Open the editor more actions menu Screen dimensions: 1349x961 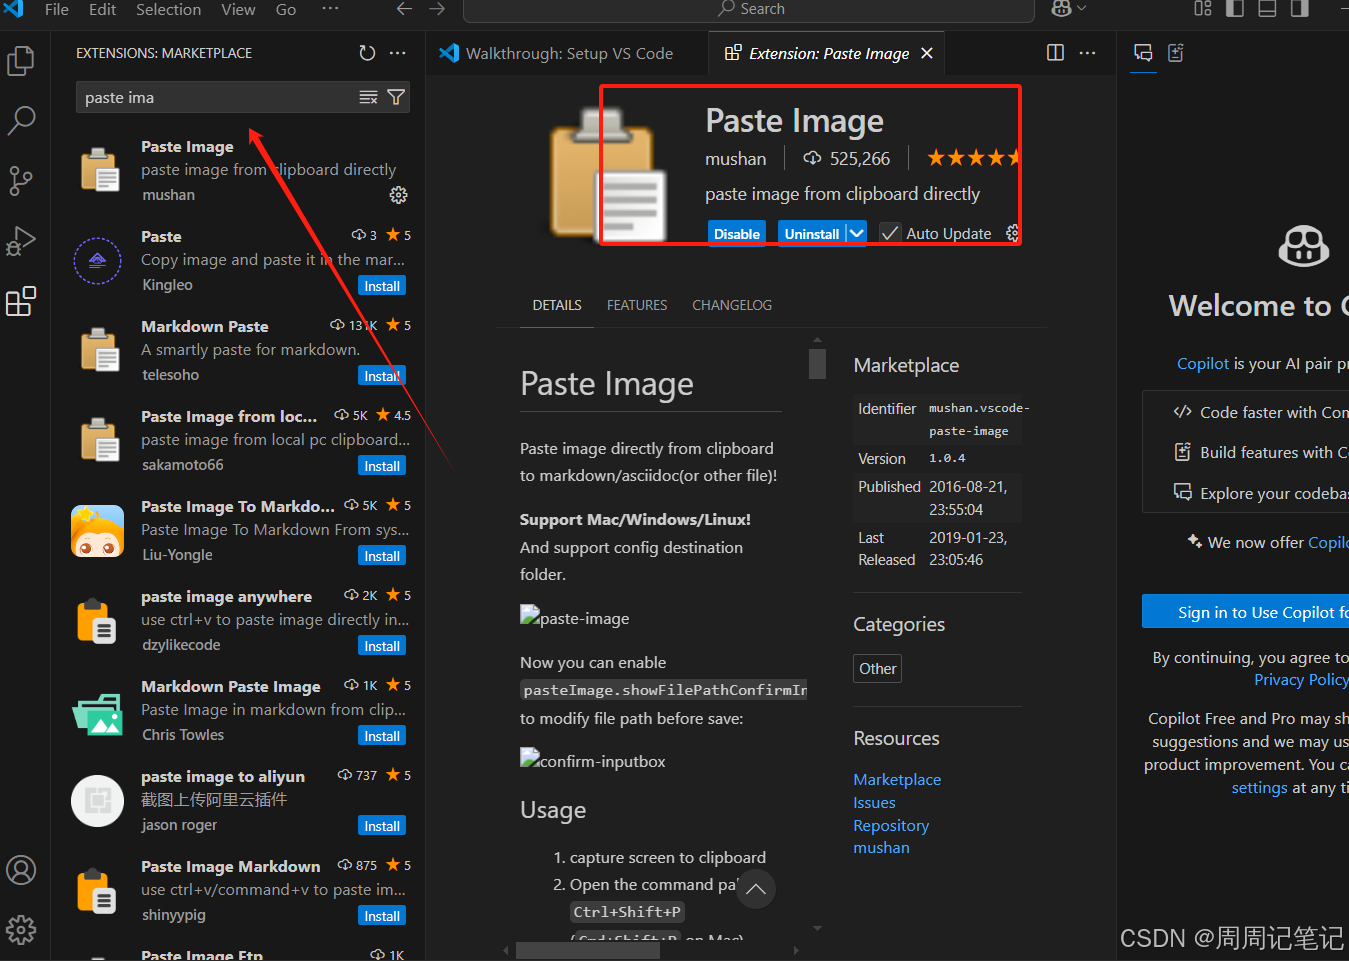[x=1088, y=53]
